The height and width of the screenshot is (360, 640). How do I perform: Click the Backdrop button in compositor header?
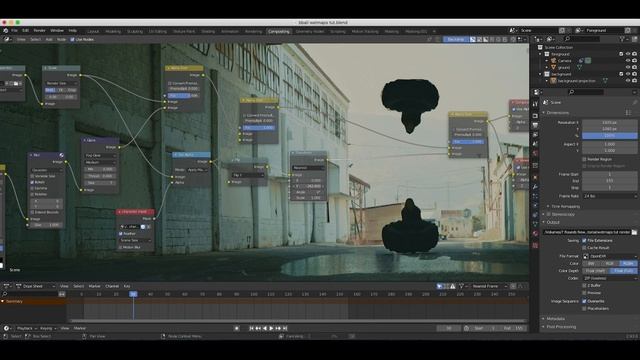coord(456,40)
